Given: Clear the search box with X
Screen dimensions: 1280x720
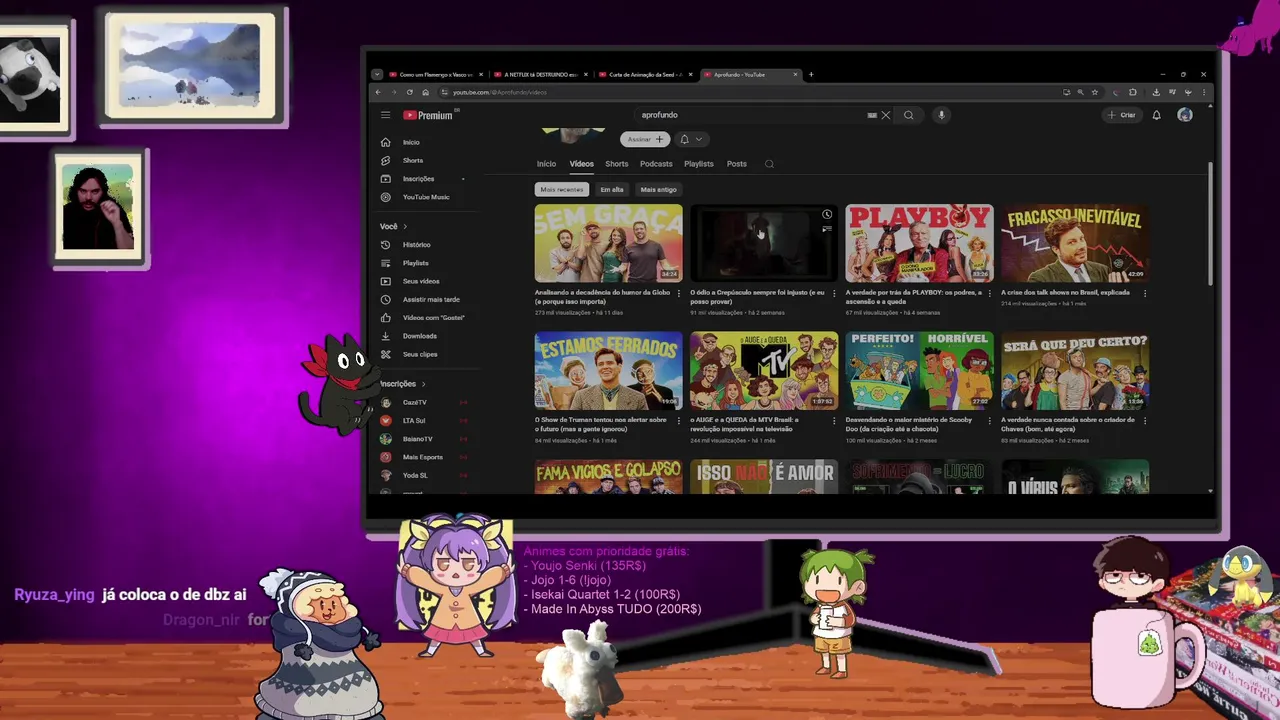Looking at the screenshot, I should [885, 115].
